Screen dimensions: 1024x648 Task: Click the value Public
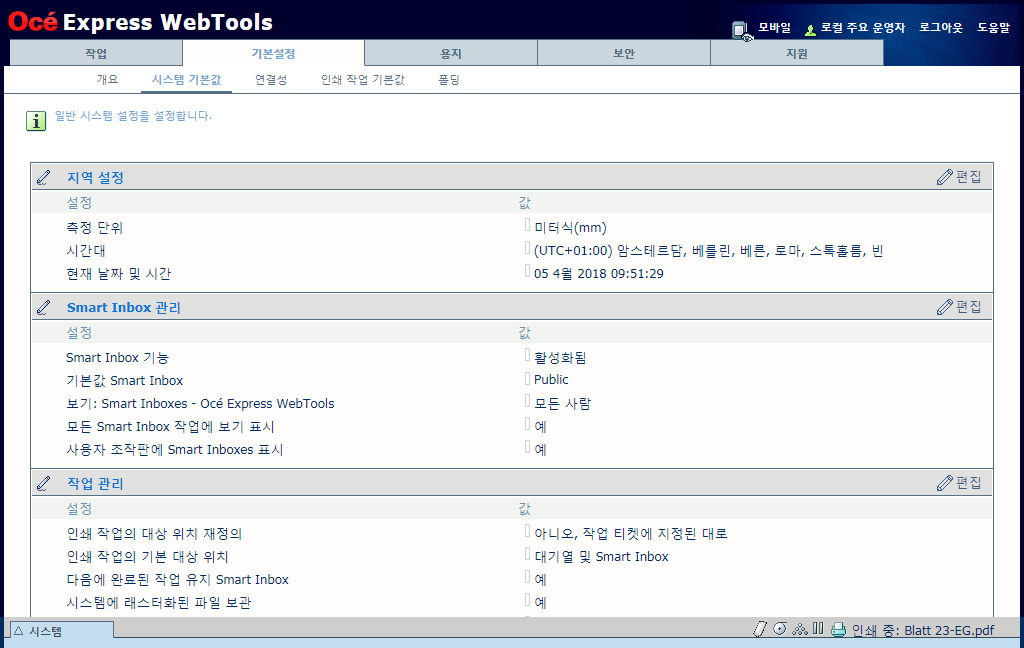pyautogui.click(x=551, y=380)
